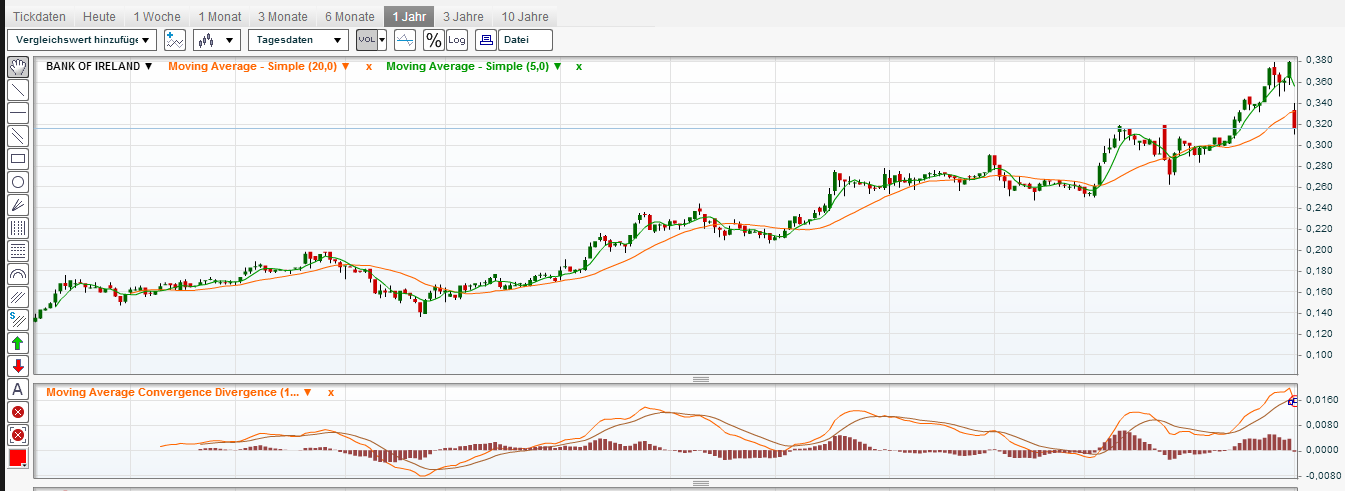Select the 1 Woche range tab

pyautogui.click(x=157, y=17)
